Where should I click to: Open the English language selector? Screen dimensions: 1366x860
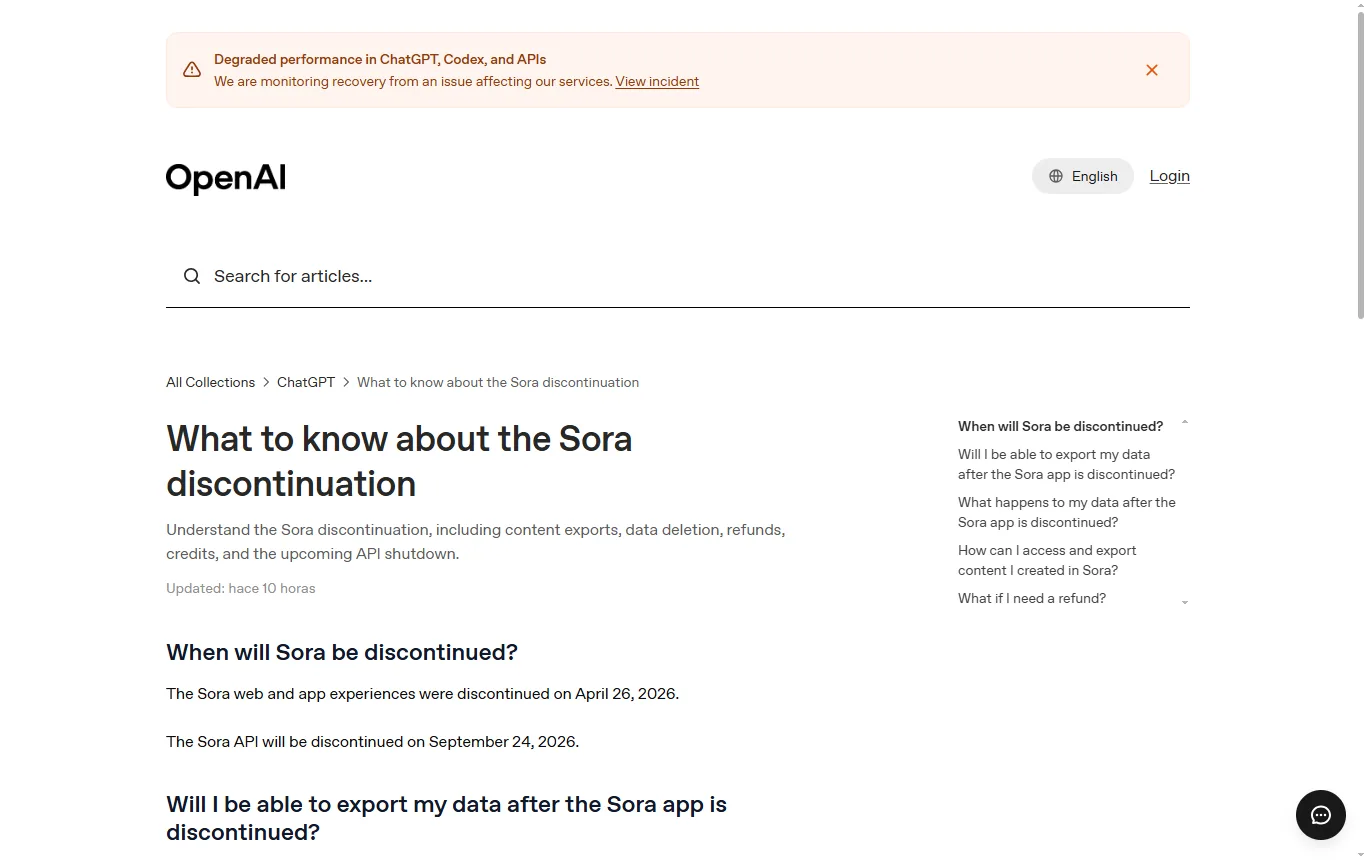[1083, 176]
